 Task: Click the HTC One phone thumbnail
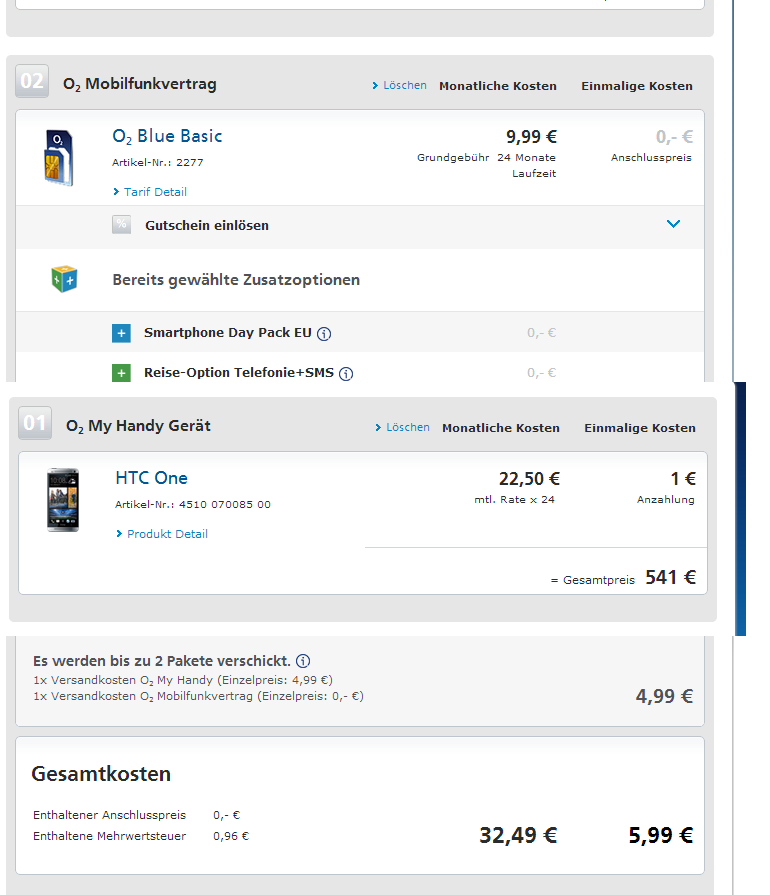pyautogui.click(x=62, y=500)
